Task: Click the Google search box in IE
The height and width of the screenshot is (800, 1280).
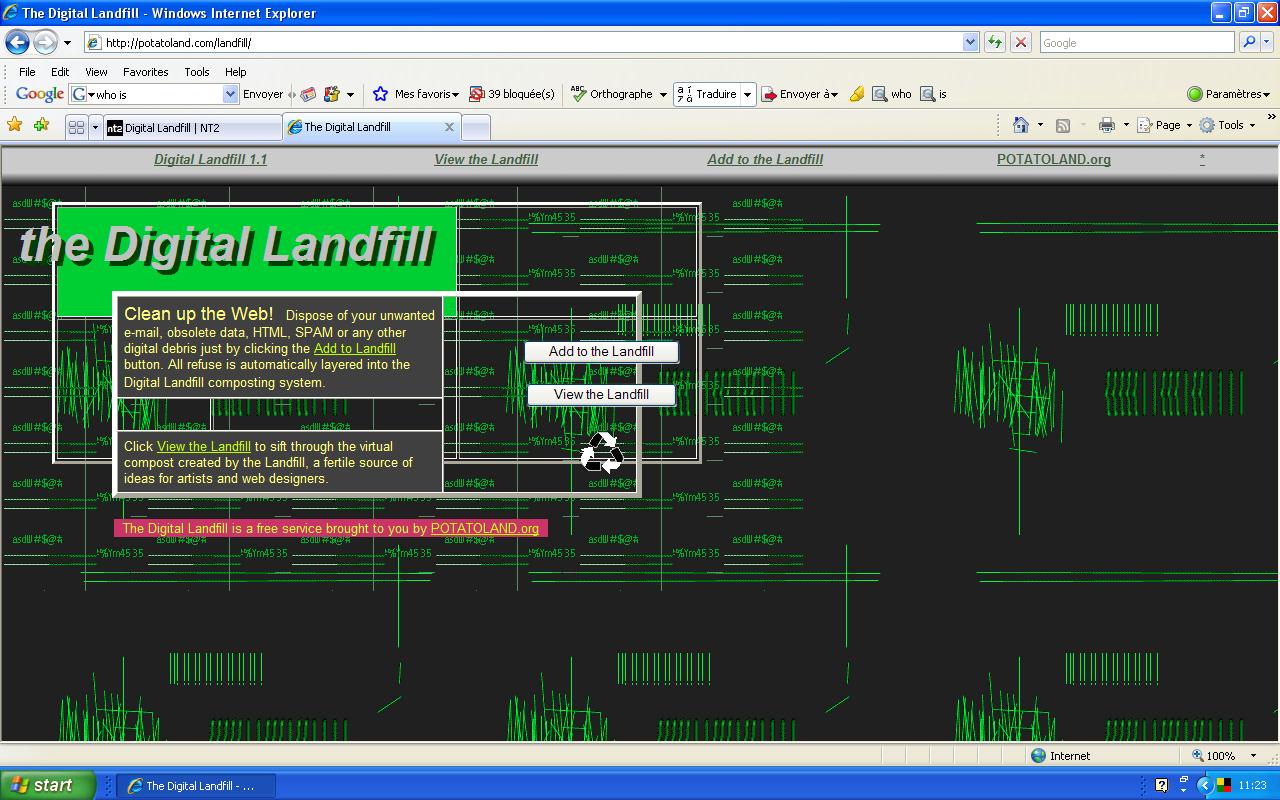Action: (x=1136, y=42)
